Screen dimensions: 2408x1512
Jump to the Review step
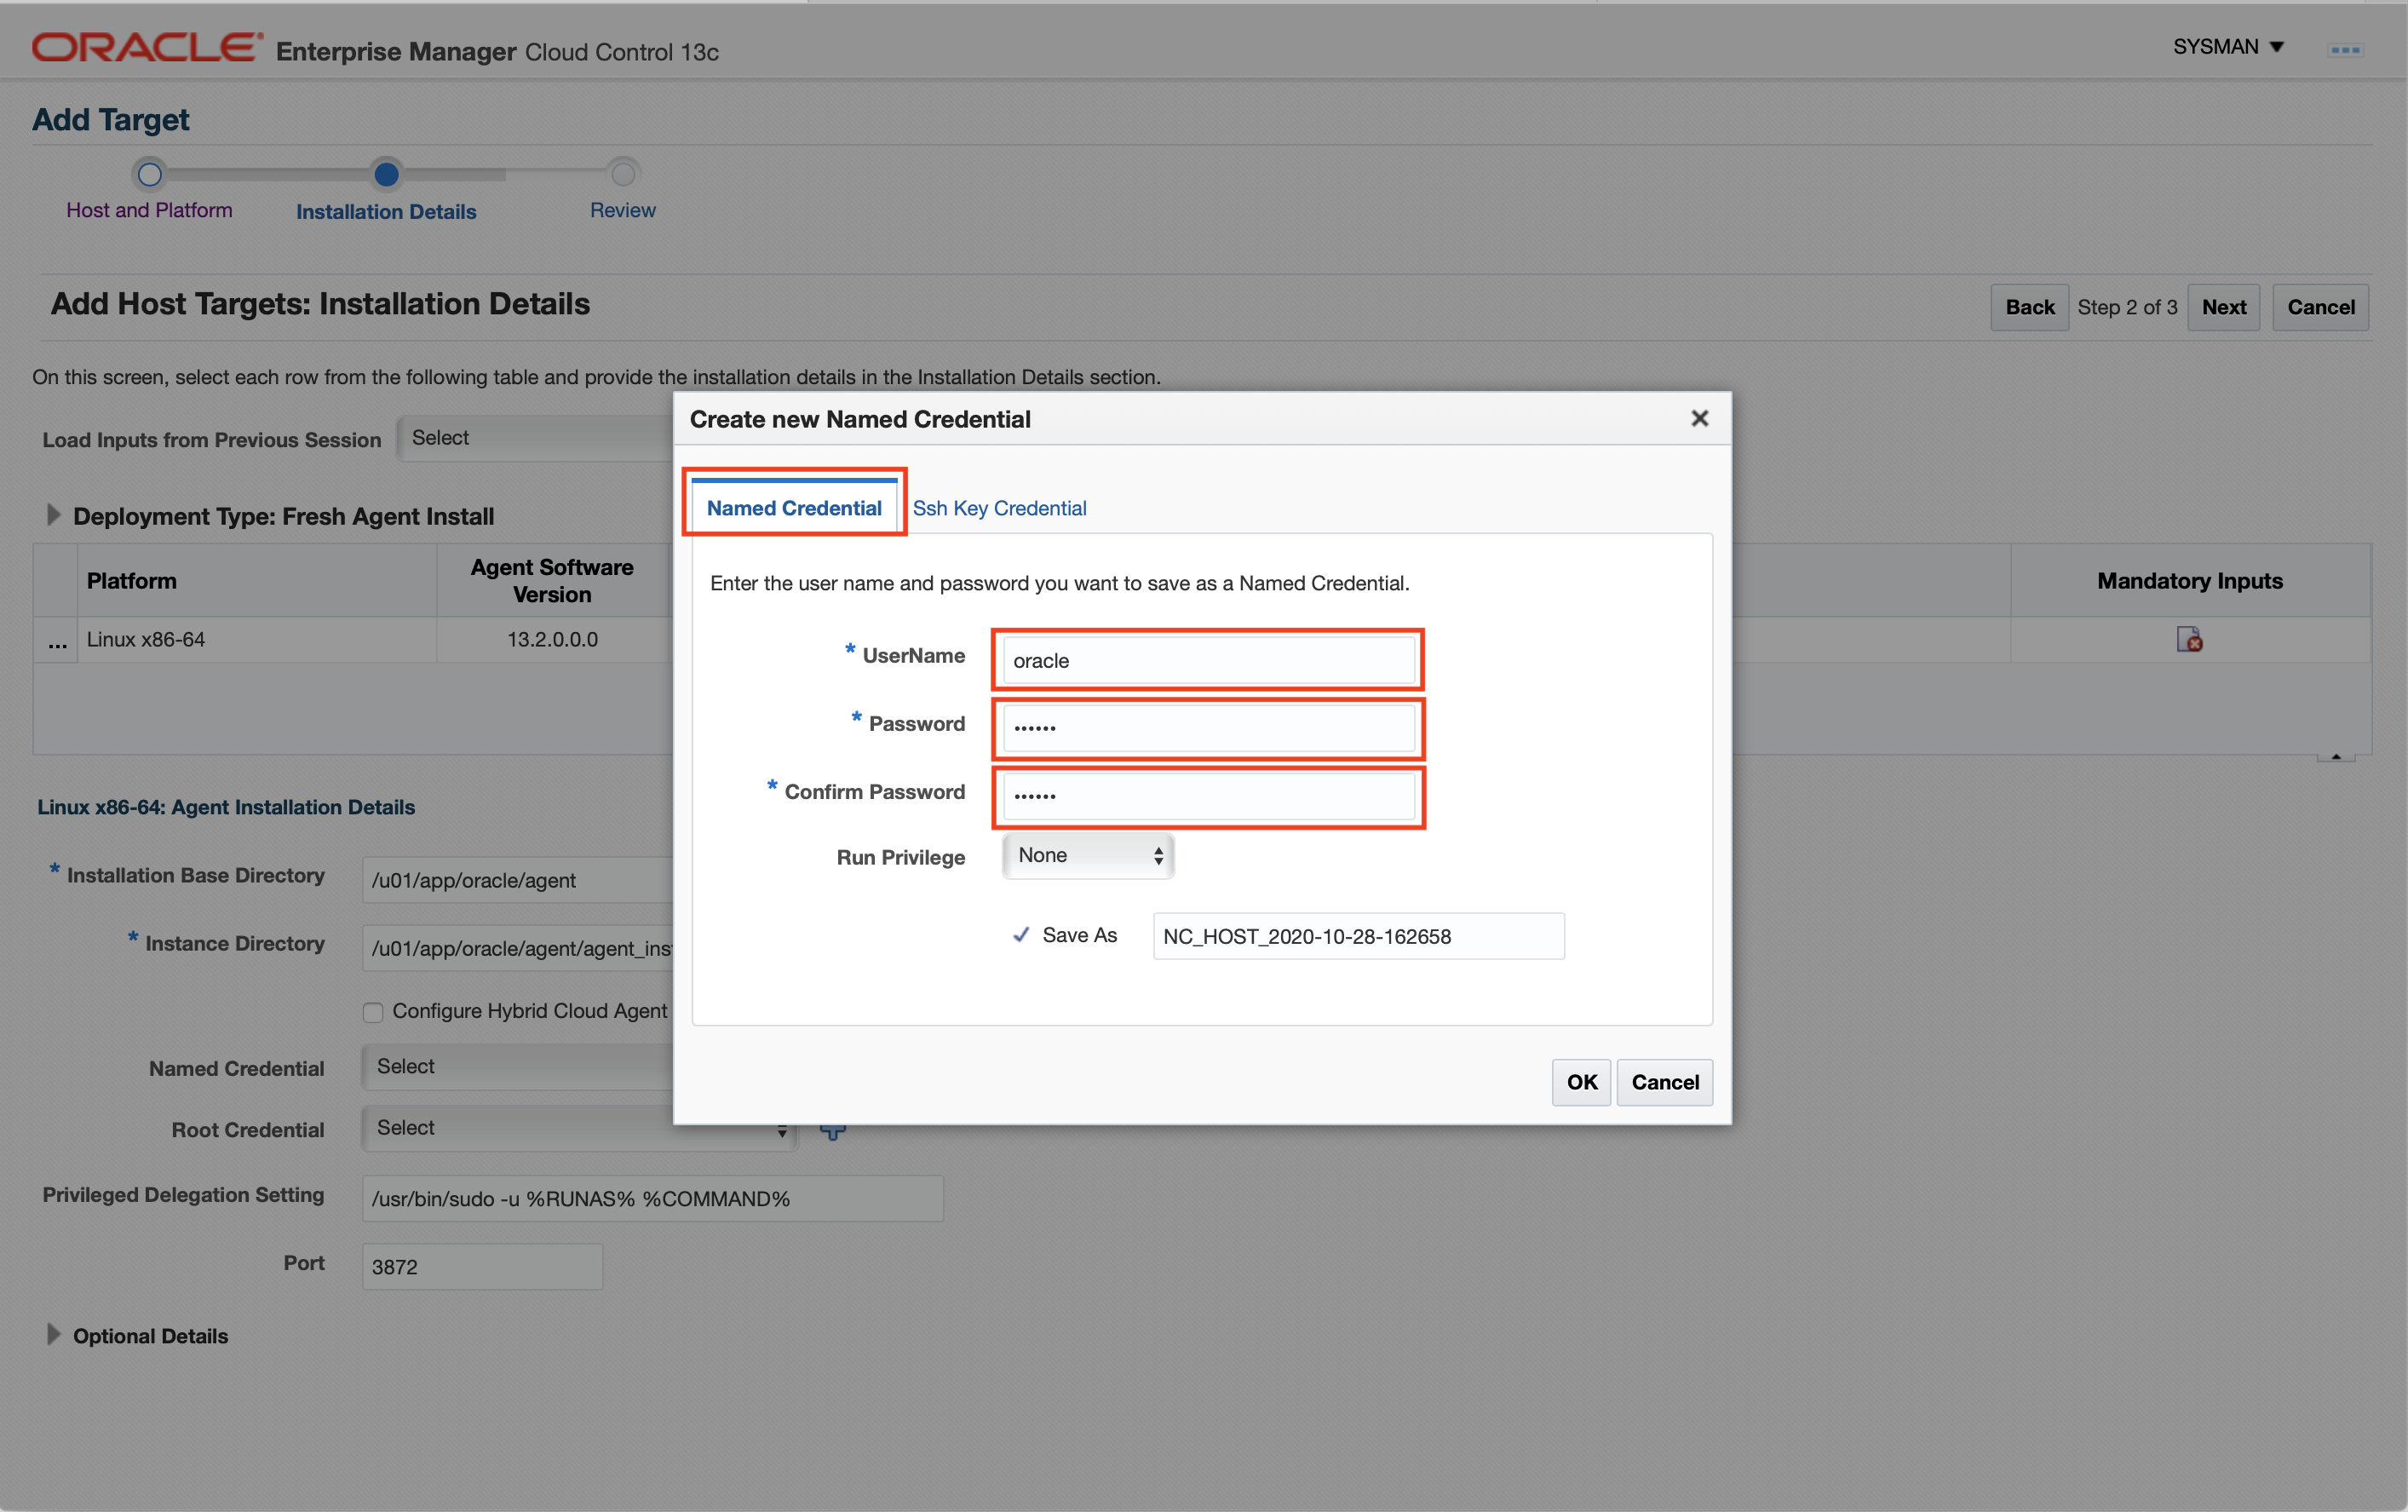coord(622,210)
